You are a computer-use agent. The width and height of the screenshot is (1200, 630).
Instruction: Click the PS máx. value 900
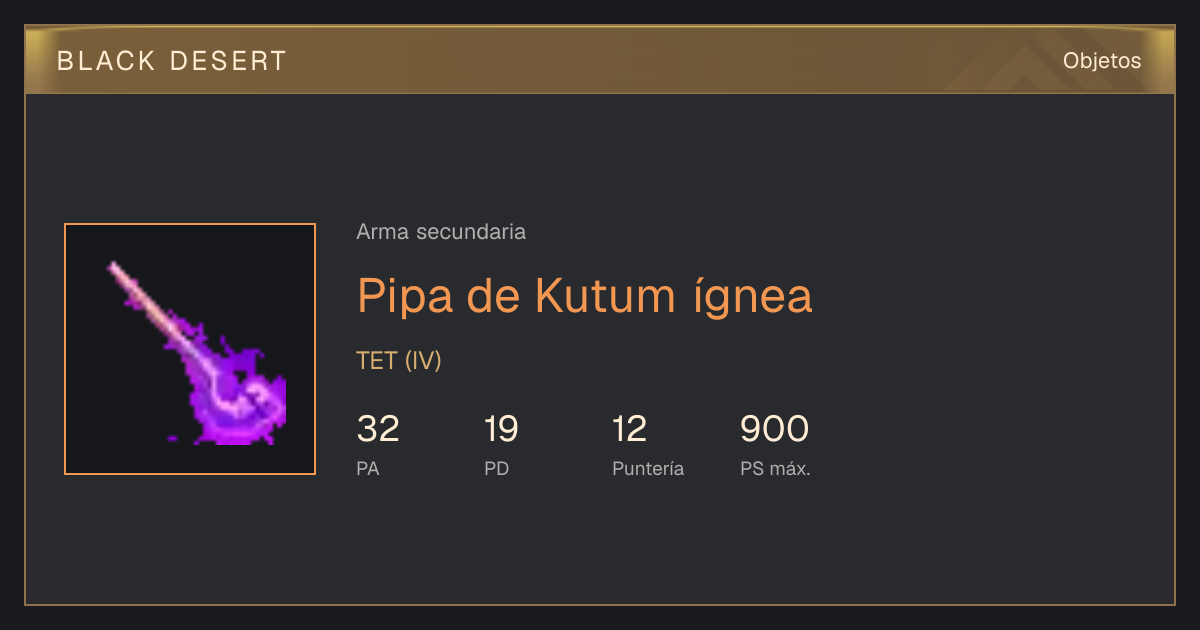pyautogui.click(x=774, y=429)
